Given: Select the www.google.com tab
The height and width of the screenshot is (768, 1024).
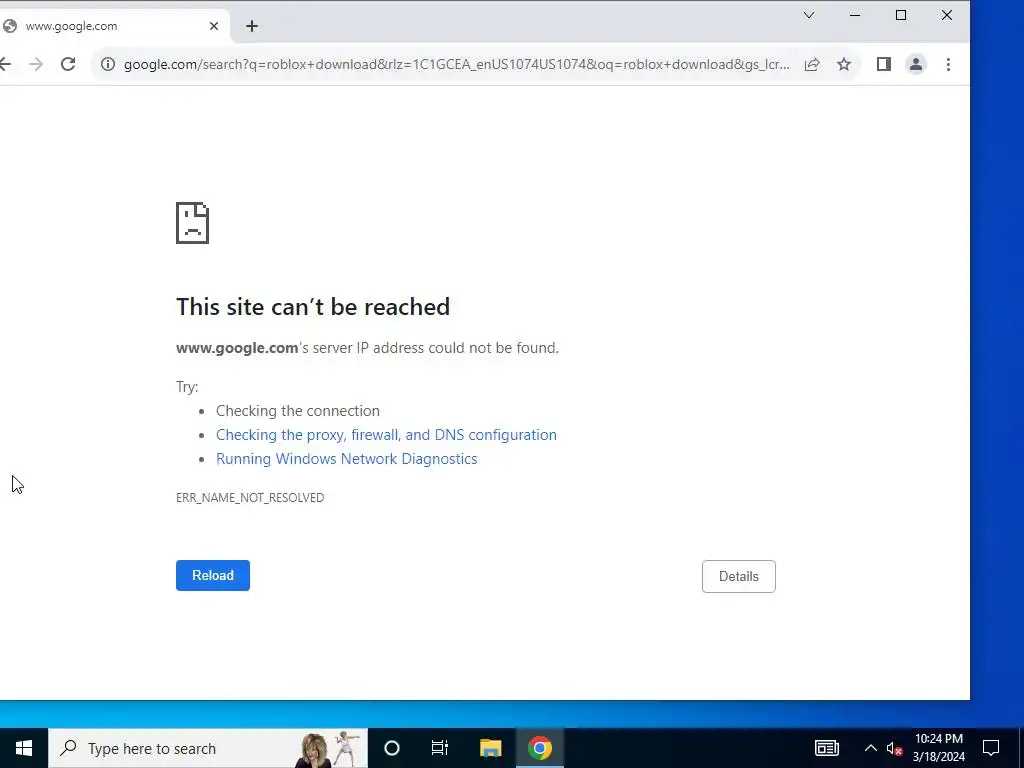Looking at the screenshot, I should click(x=114, y=26).
